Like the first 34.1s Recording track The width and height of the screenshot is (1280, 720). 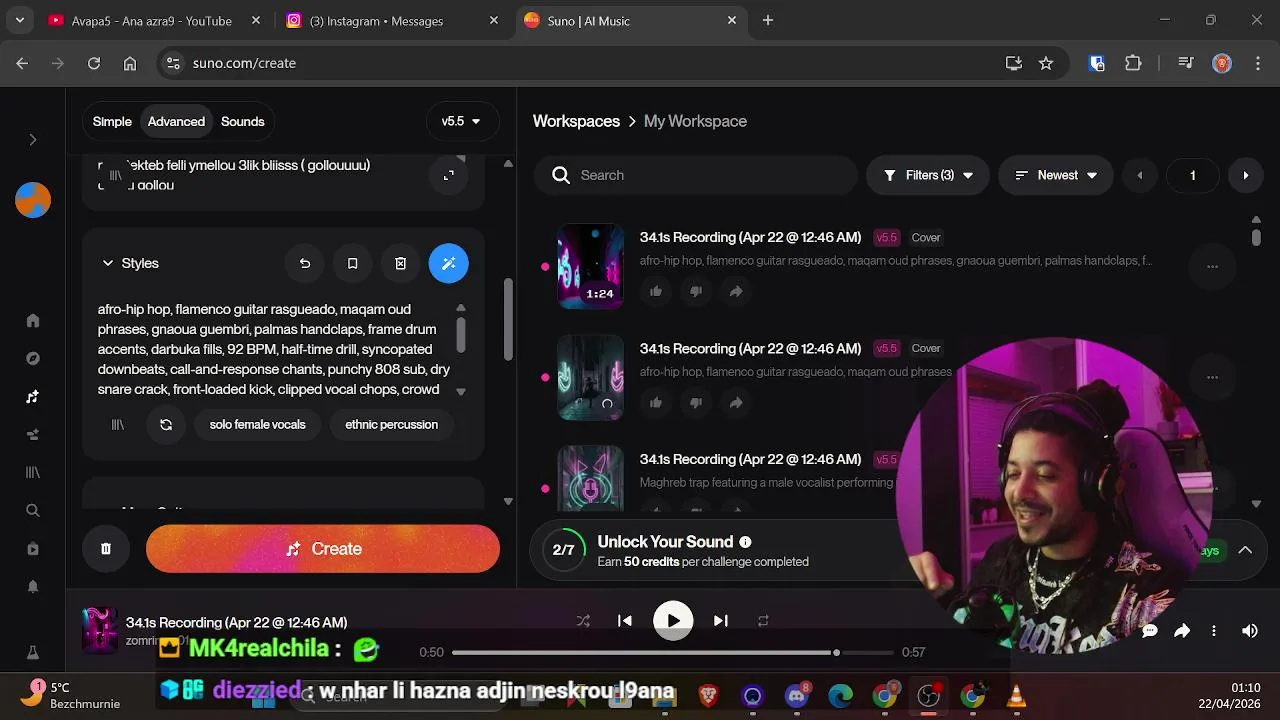656,291
